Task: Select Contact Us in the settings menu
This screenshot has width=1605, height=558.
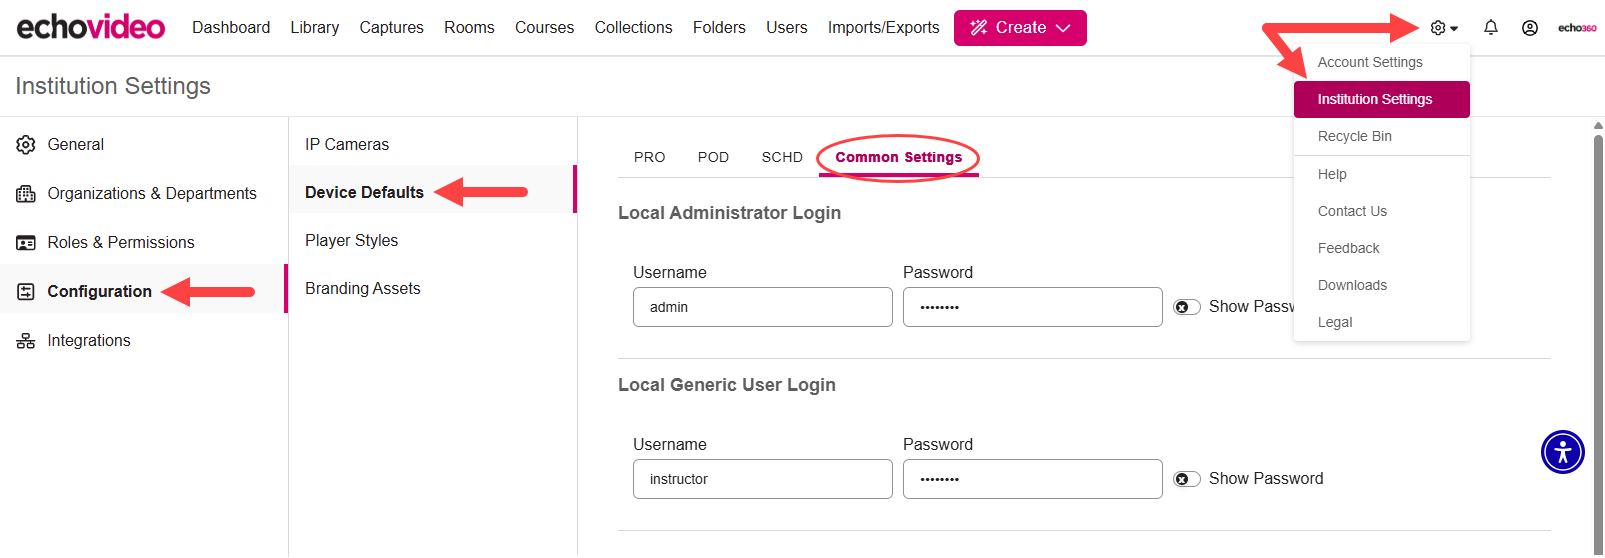Action: 1382,211
